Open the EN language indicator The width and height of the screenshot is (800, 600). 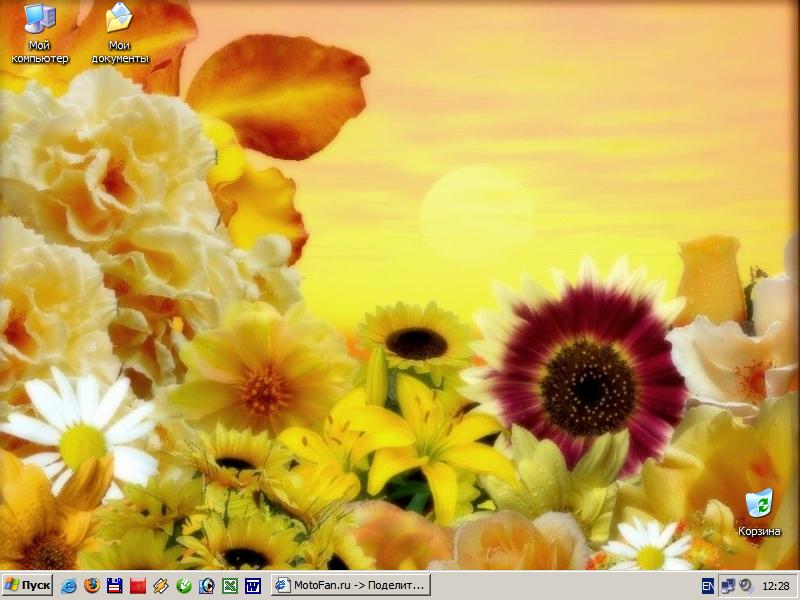(708, 586)
